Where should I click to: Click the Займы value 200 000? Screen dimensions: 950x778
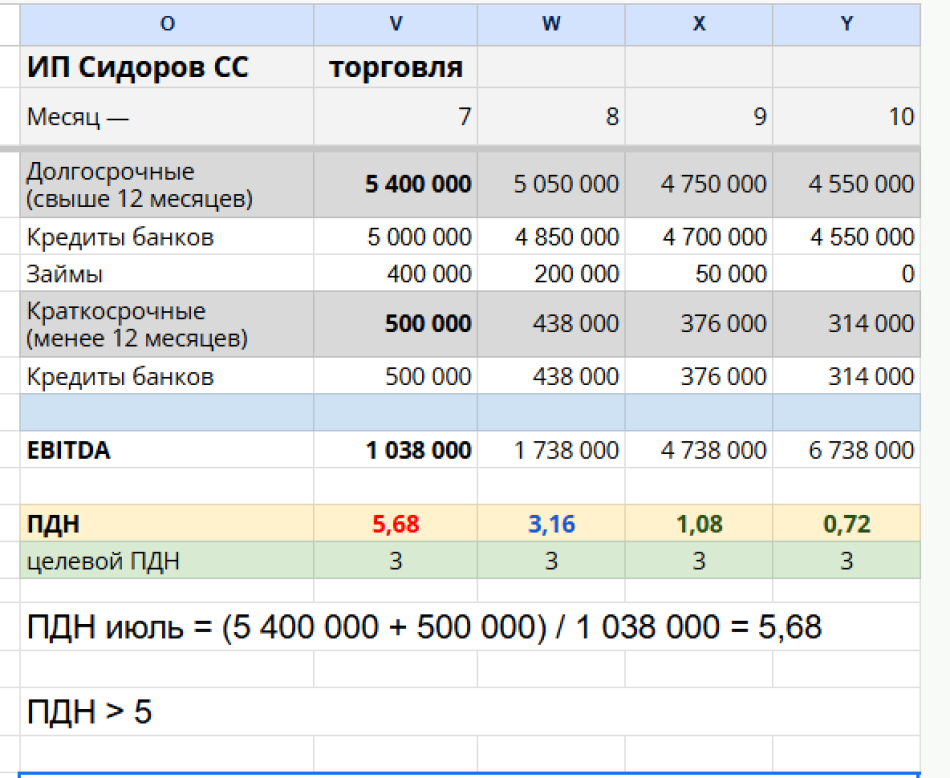coord(576,274)
